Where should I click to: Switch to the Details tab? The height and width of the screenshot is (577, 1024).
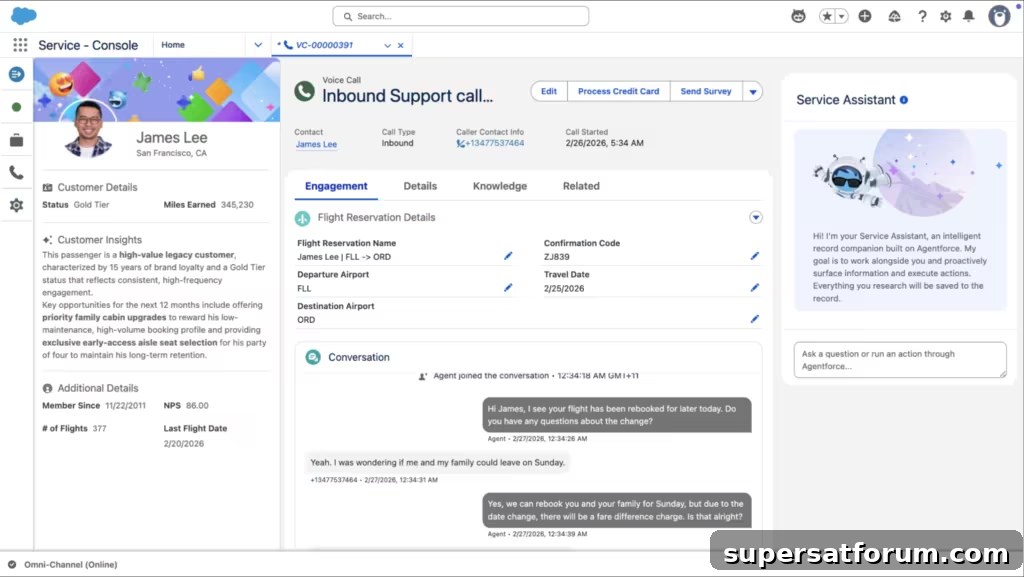420,186
